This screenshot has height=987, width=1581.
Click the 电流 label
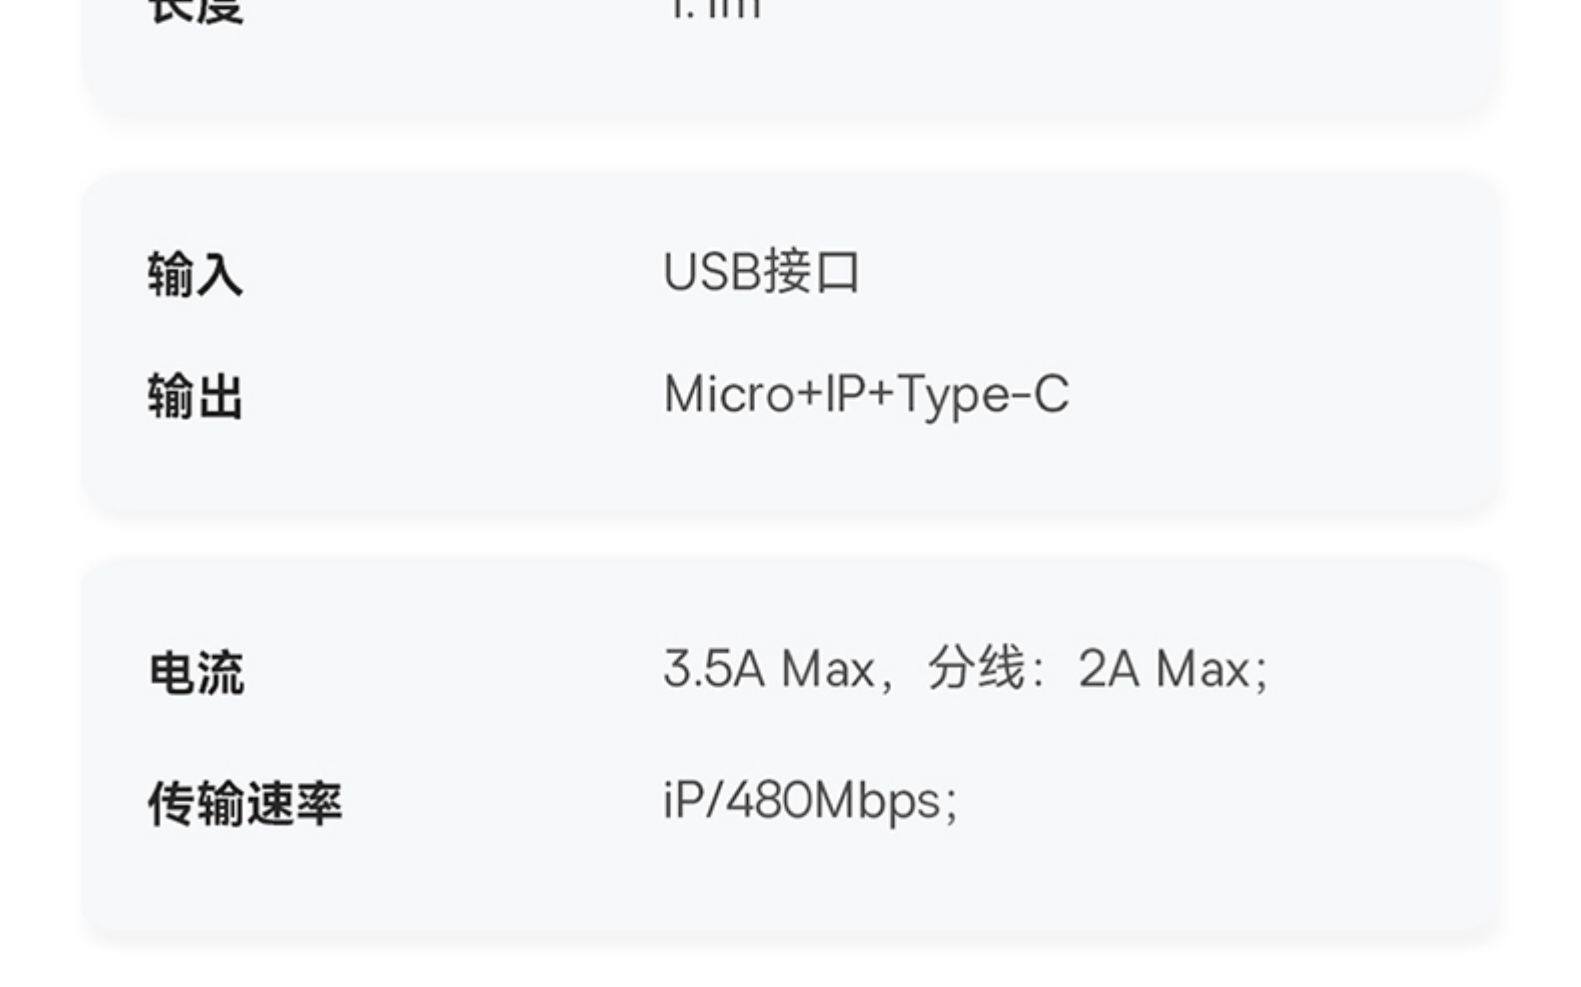[196, 672]
